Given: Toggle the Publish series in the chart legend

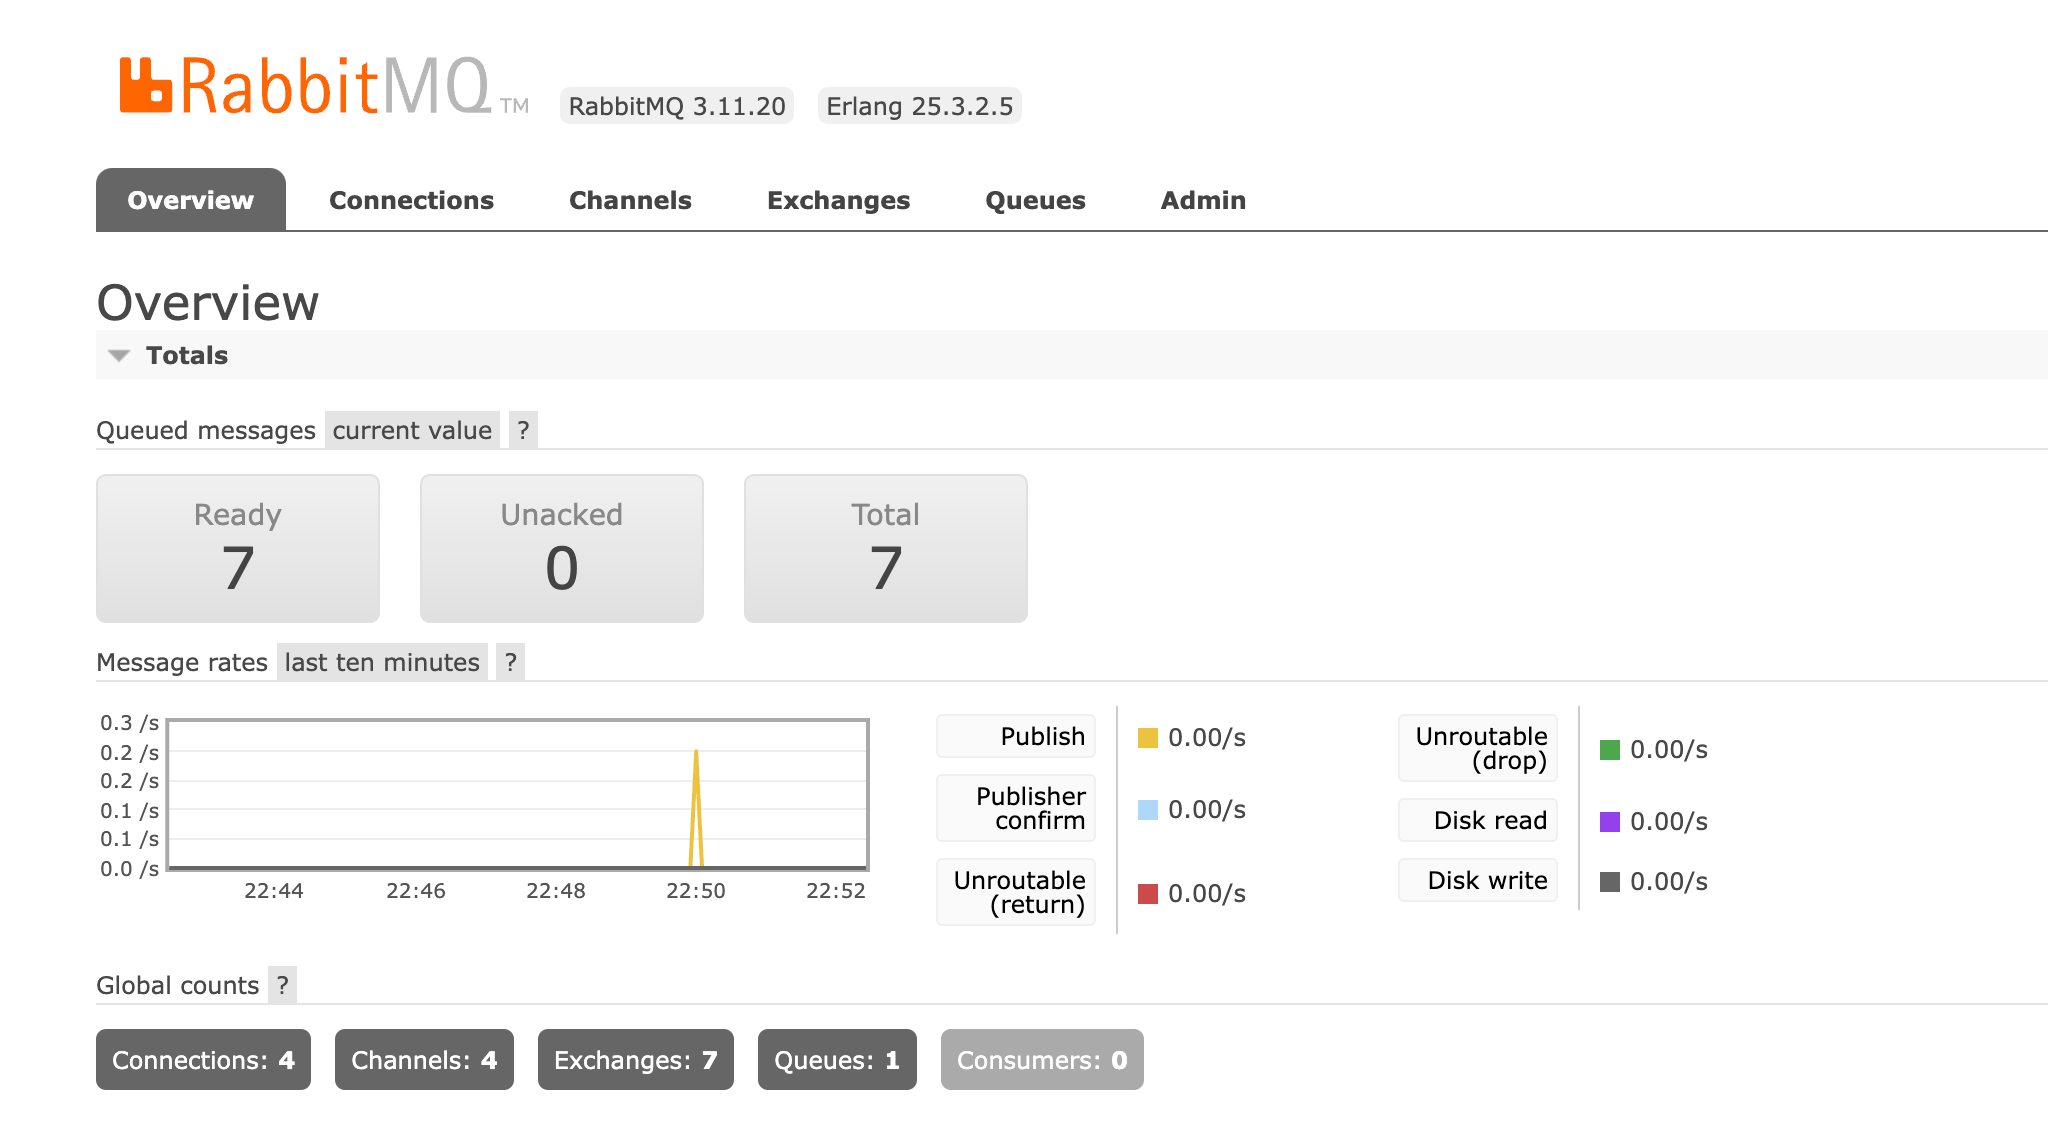Looking at the screenshot, I should [x=1015, y=736].
